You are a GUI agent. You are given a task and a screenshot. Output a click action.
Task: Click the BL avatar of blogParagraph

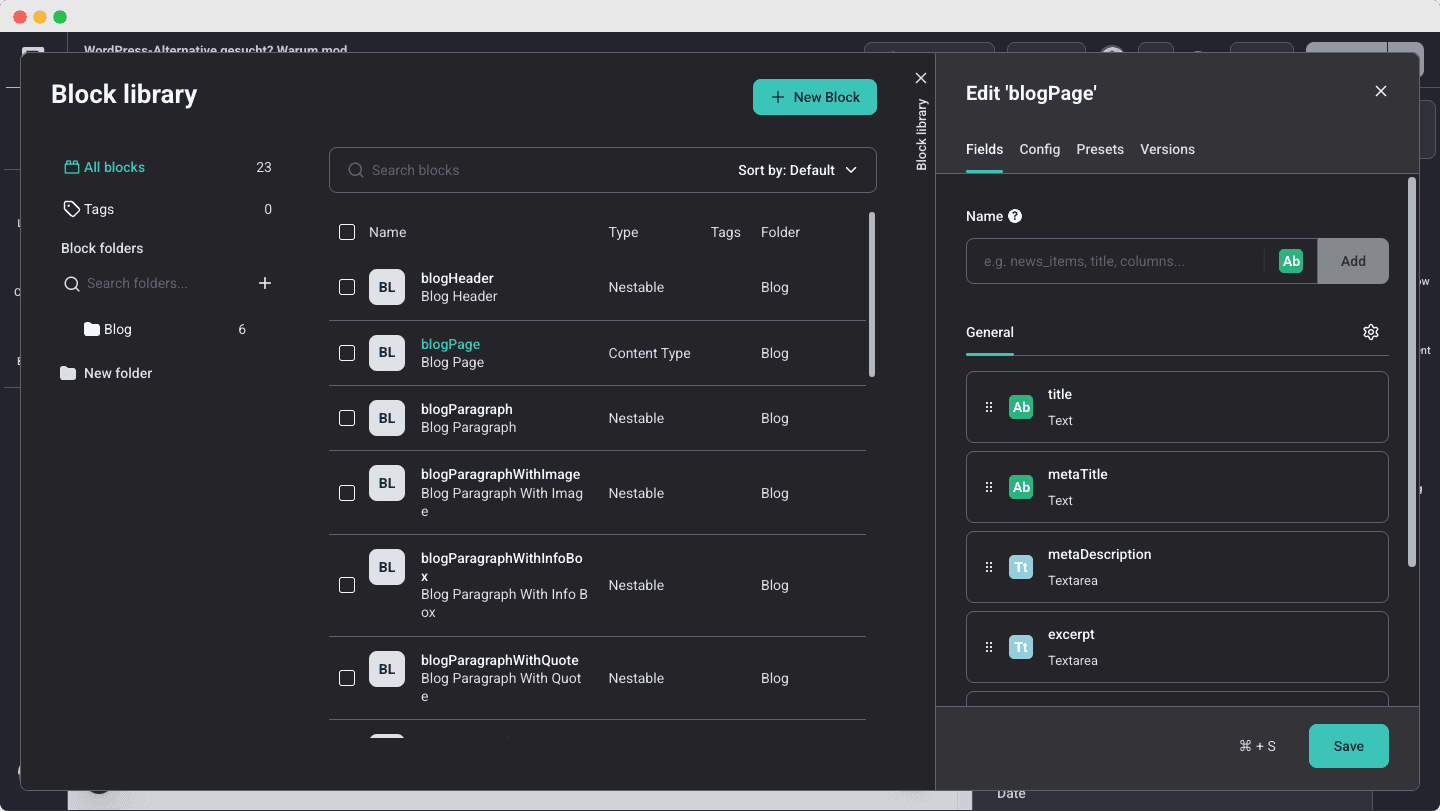tap(387, 418)
